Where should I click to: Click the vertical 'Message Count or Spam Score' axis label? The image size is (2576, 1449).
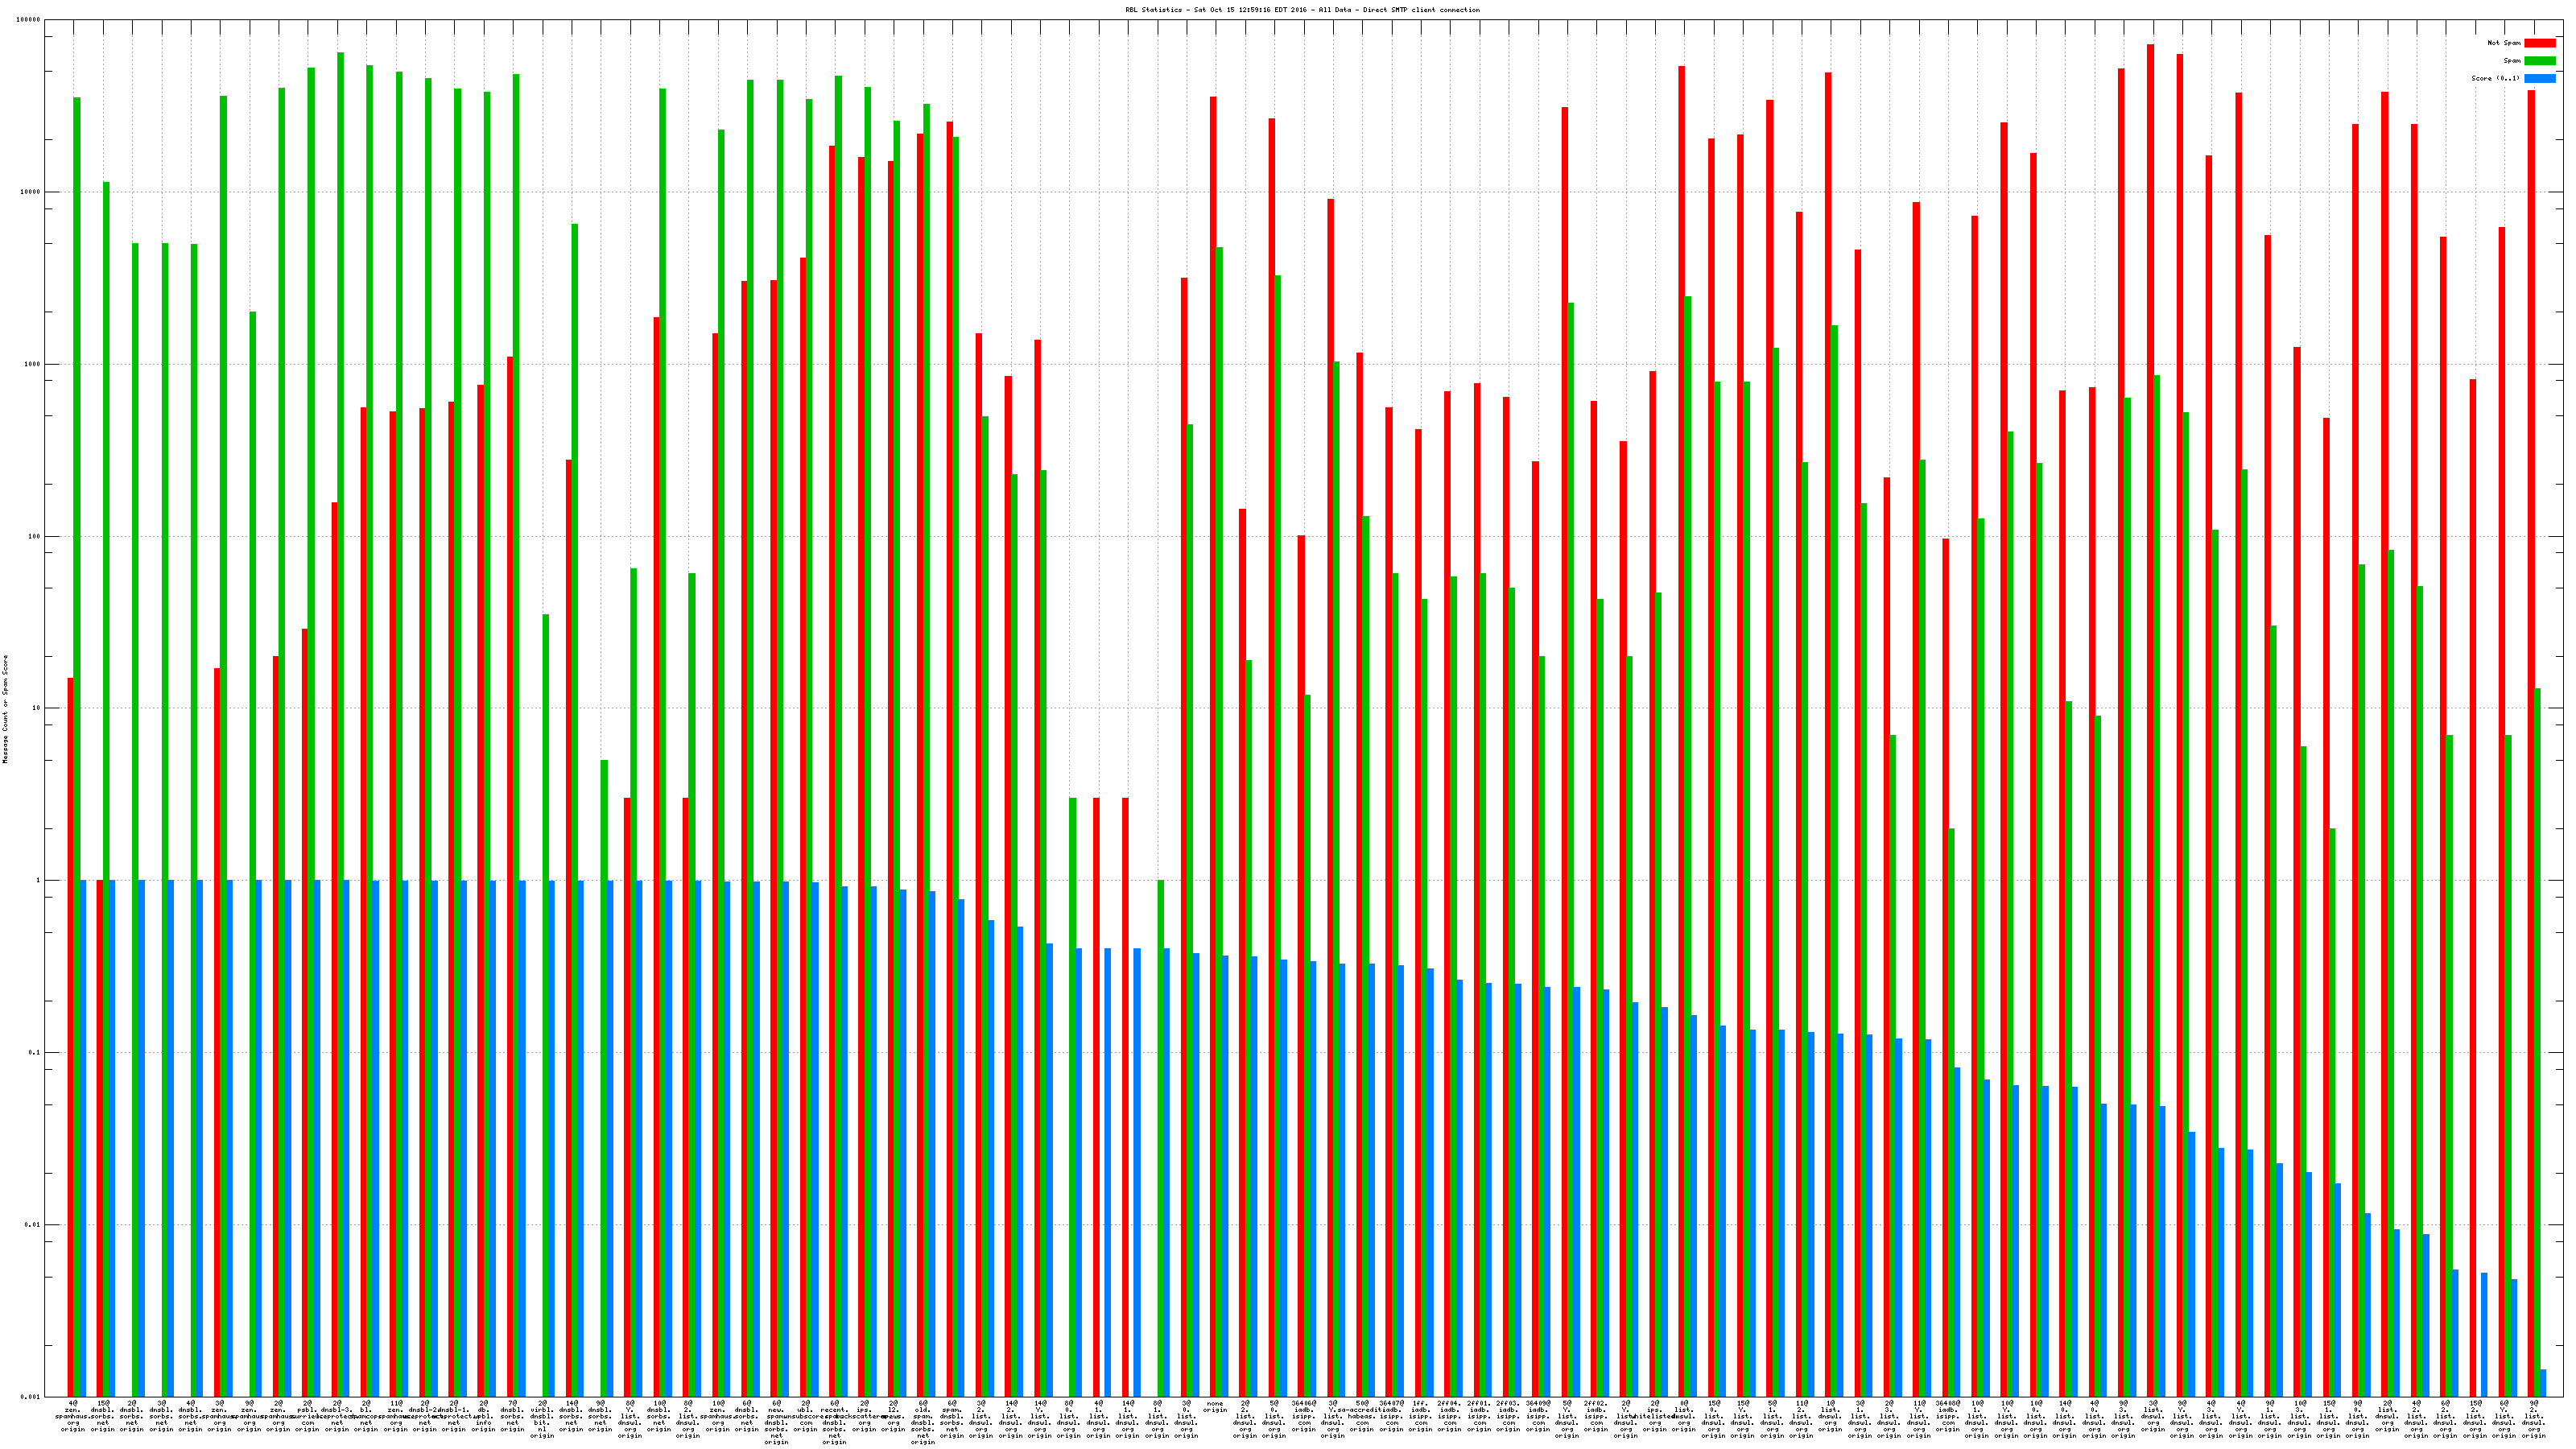5,709
